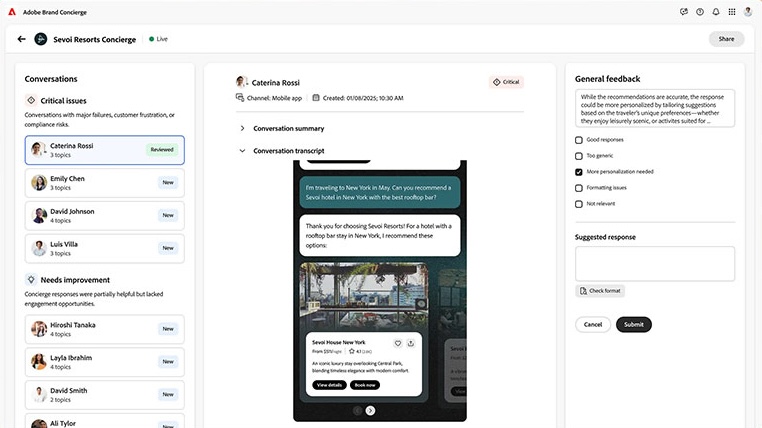The width and height of the screenshot is (762, 428).
Task: Click the calendar icon next to Created date
Action: (316, 98)
